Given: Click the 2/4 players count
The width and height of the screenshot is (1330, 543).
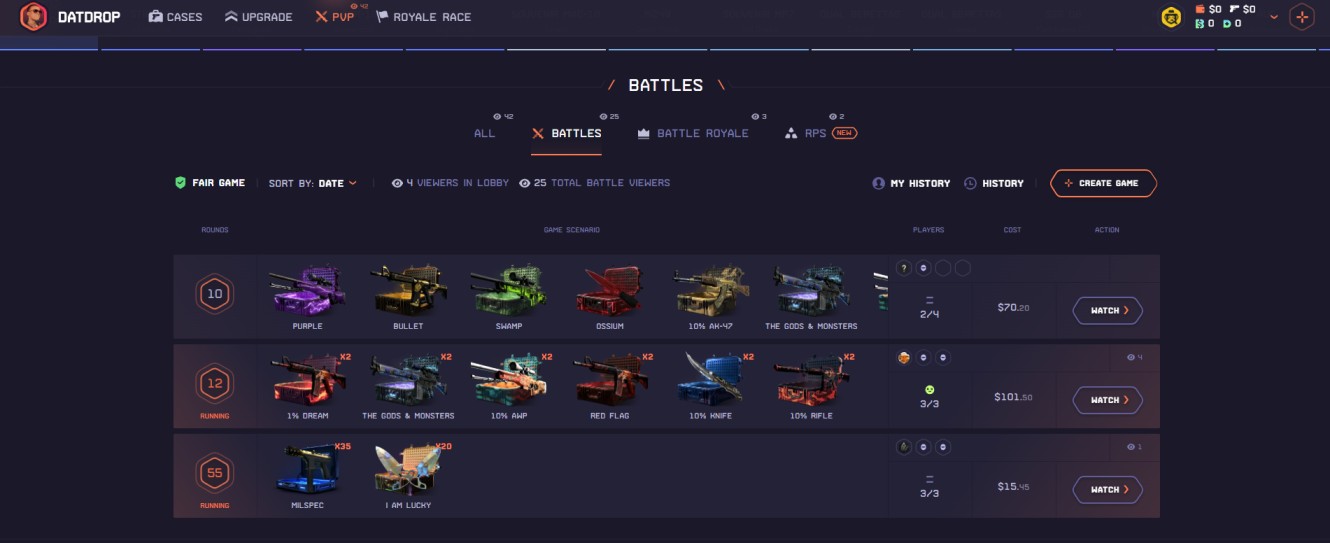Looking at the screenshot, I should (929, 314).
